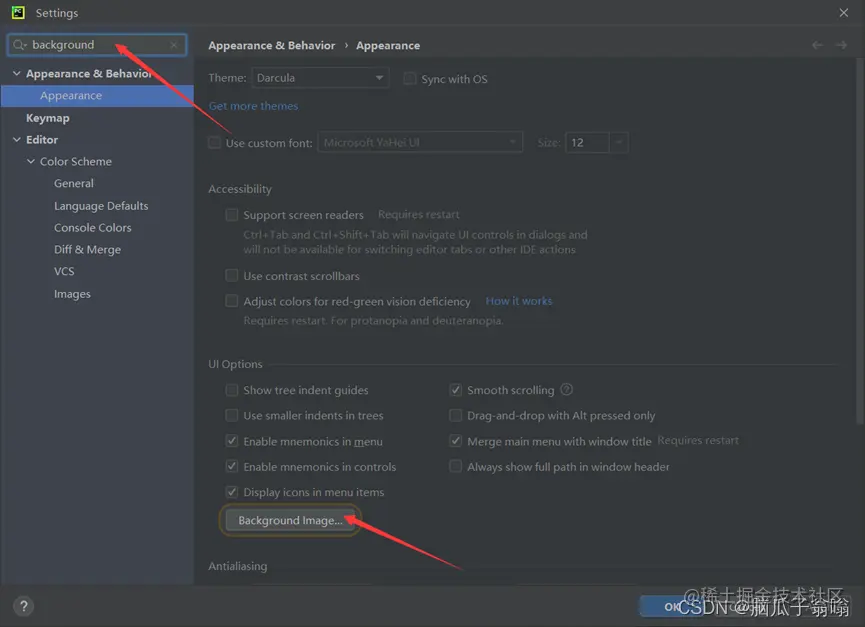
Task: Open the Smooth scrolling help icon
Action: [567, 389]
